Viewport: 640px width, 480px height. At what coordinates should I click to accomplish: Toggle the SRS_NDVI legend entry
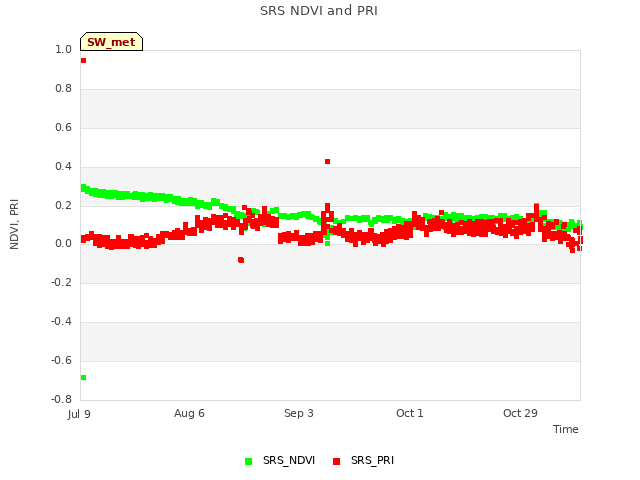(x=280, y=460)
